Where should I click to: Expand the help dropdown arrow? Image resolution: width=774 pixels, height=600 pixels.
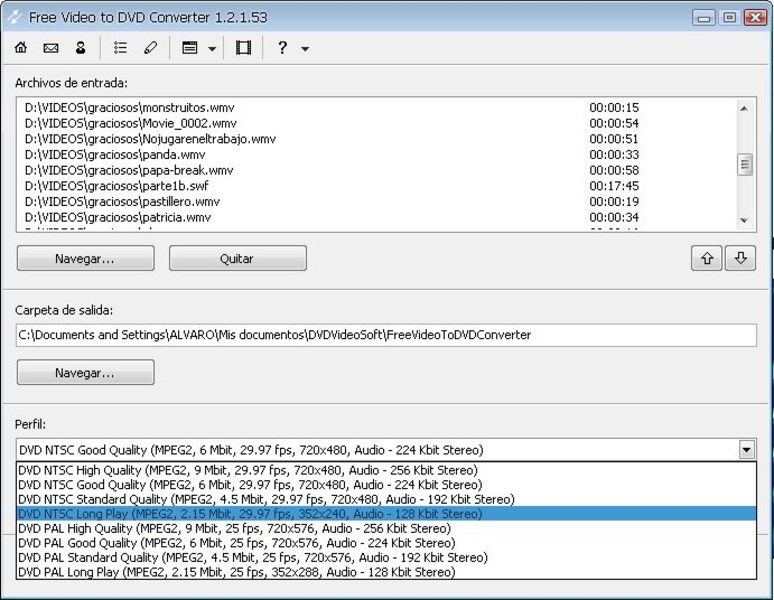click(x=305, y=49)
